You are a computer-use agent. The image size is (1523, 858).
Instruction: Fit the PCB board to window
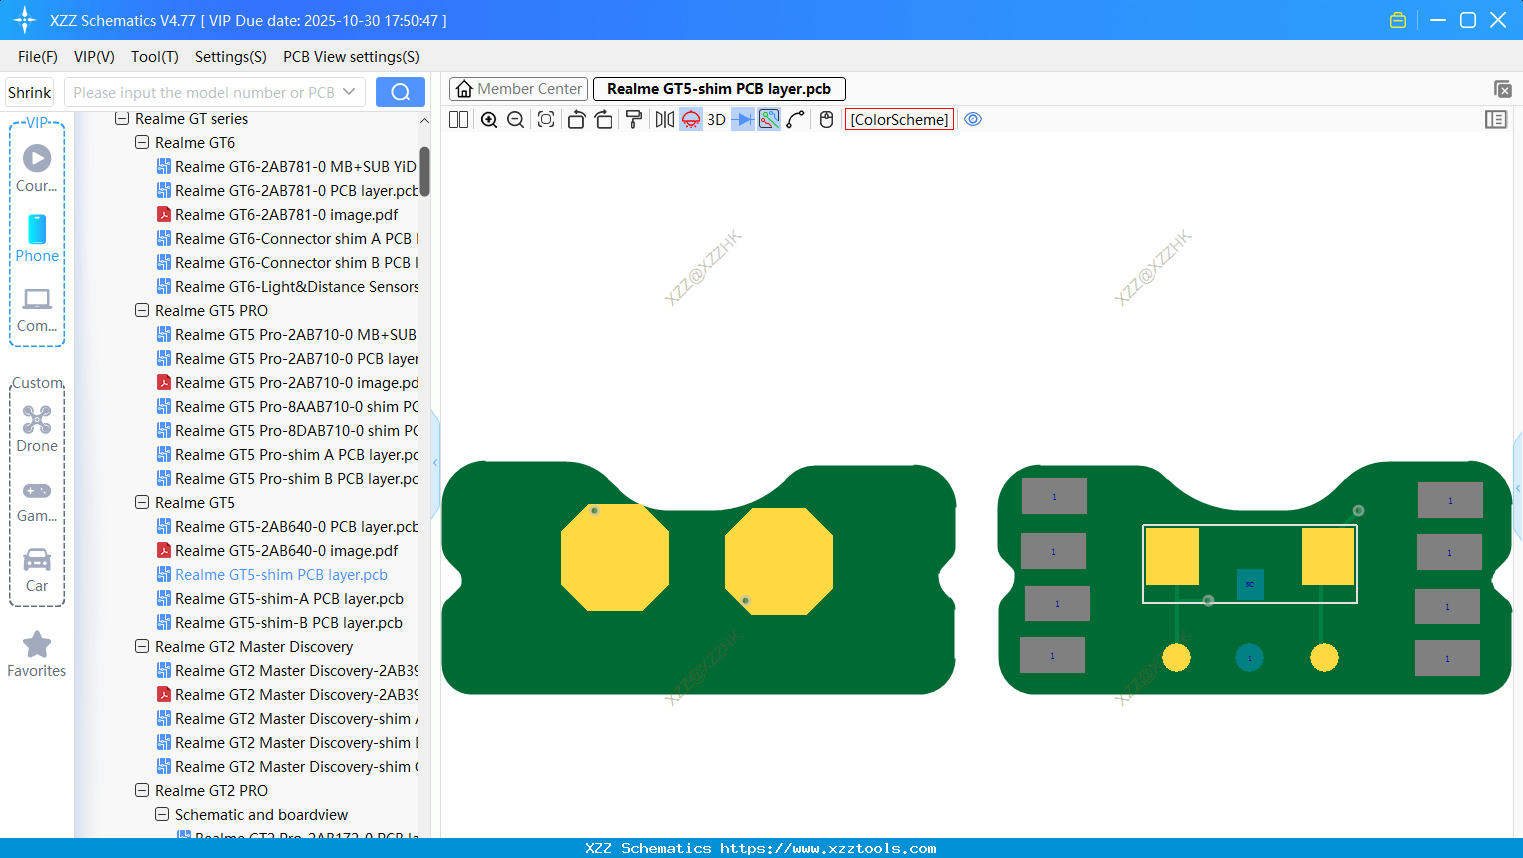[x=546, y=120]
